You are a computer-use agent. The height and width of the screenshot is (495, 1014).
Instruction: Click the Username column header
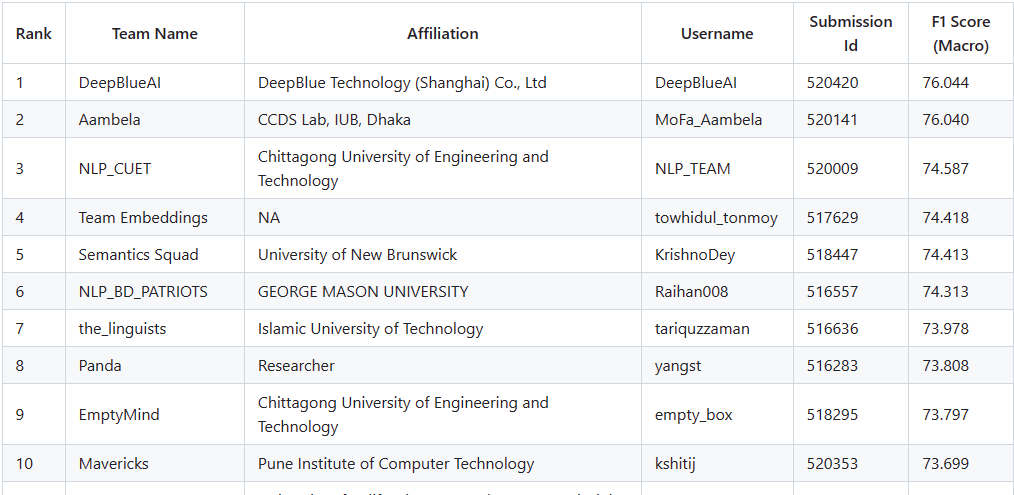(x=717, y=34)
